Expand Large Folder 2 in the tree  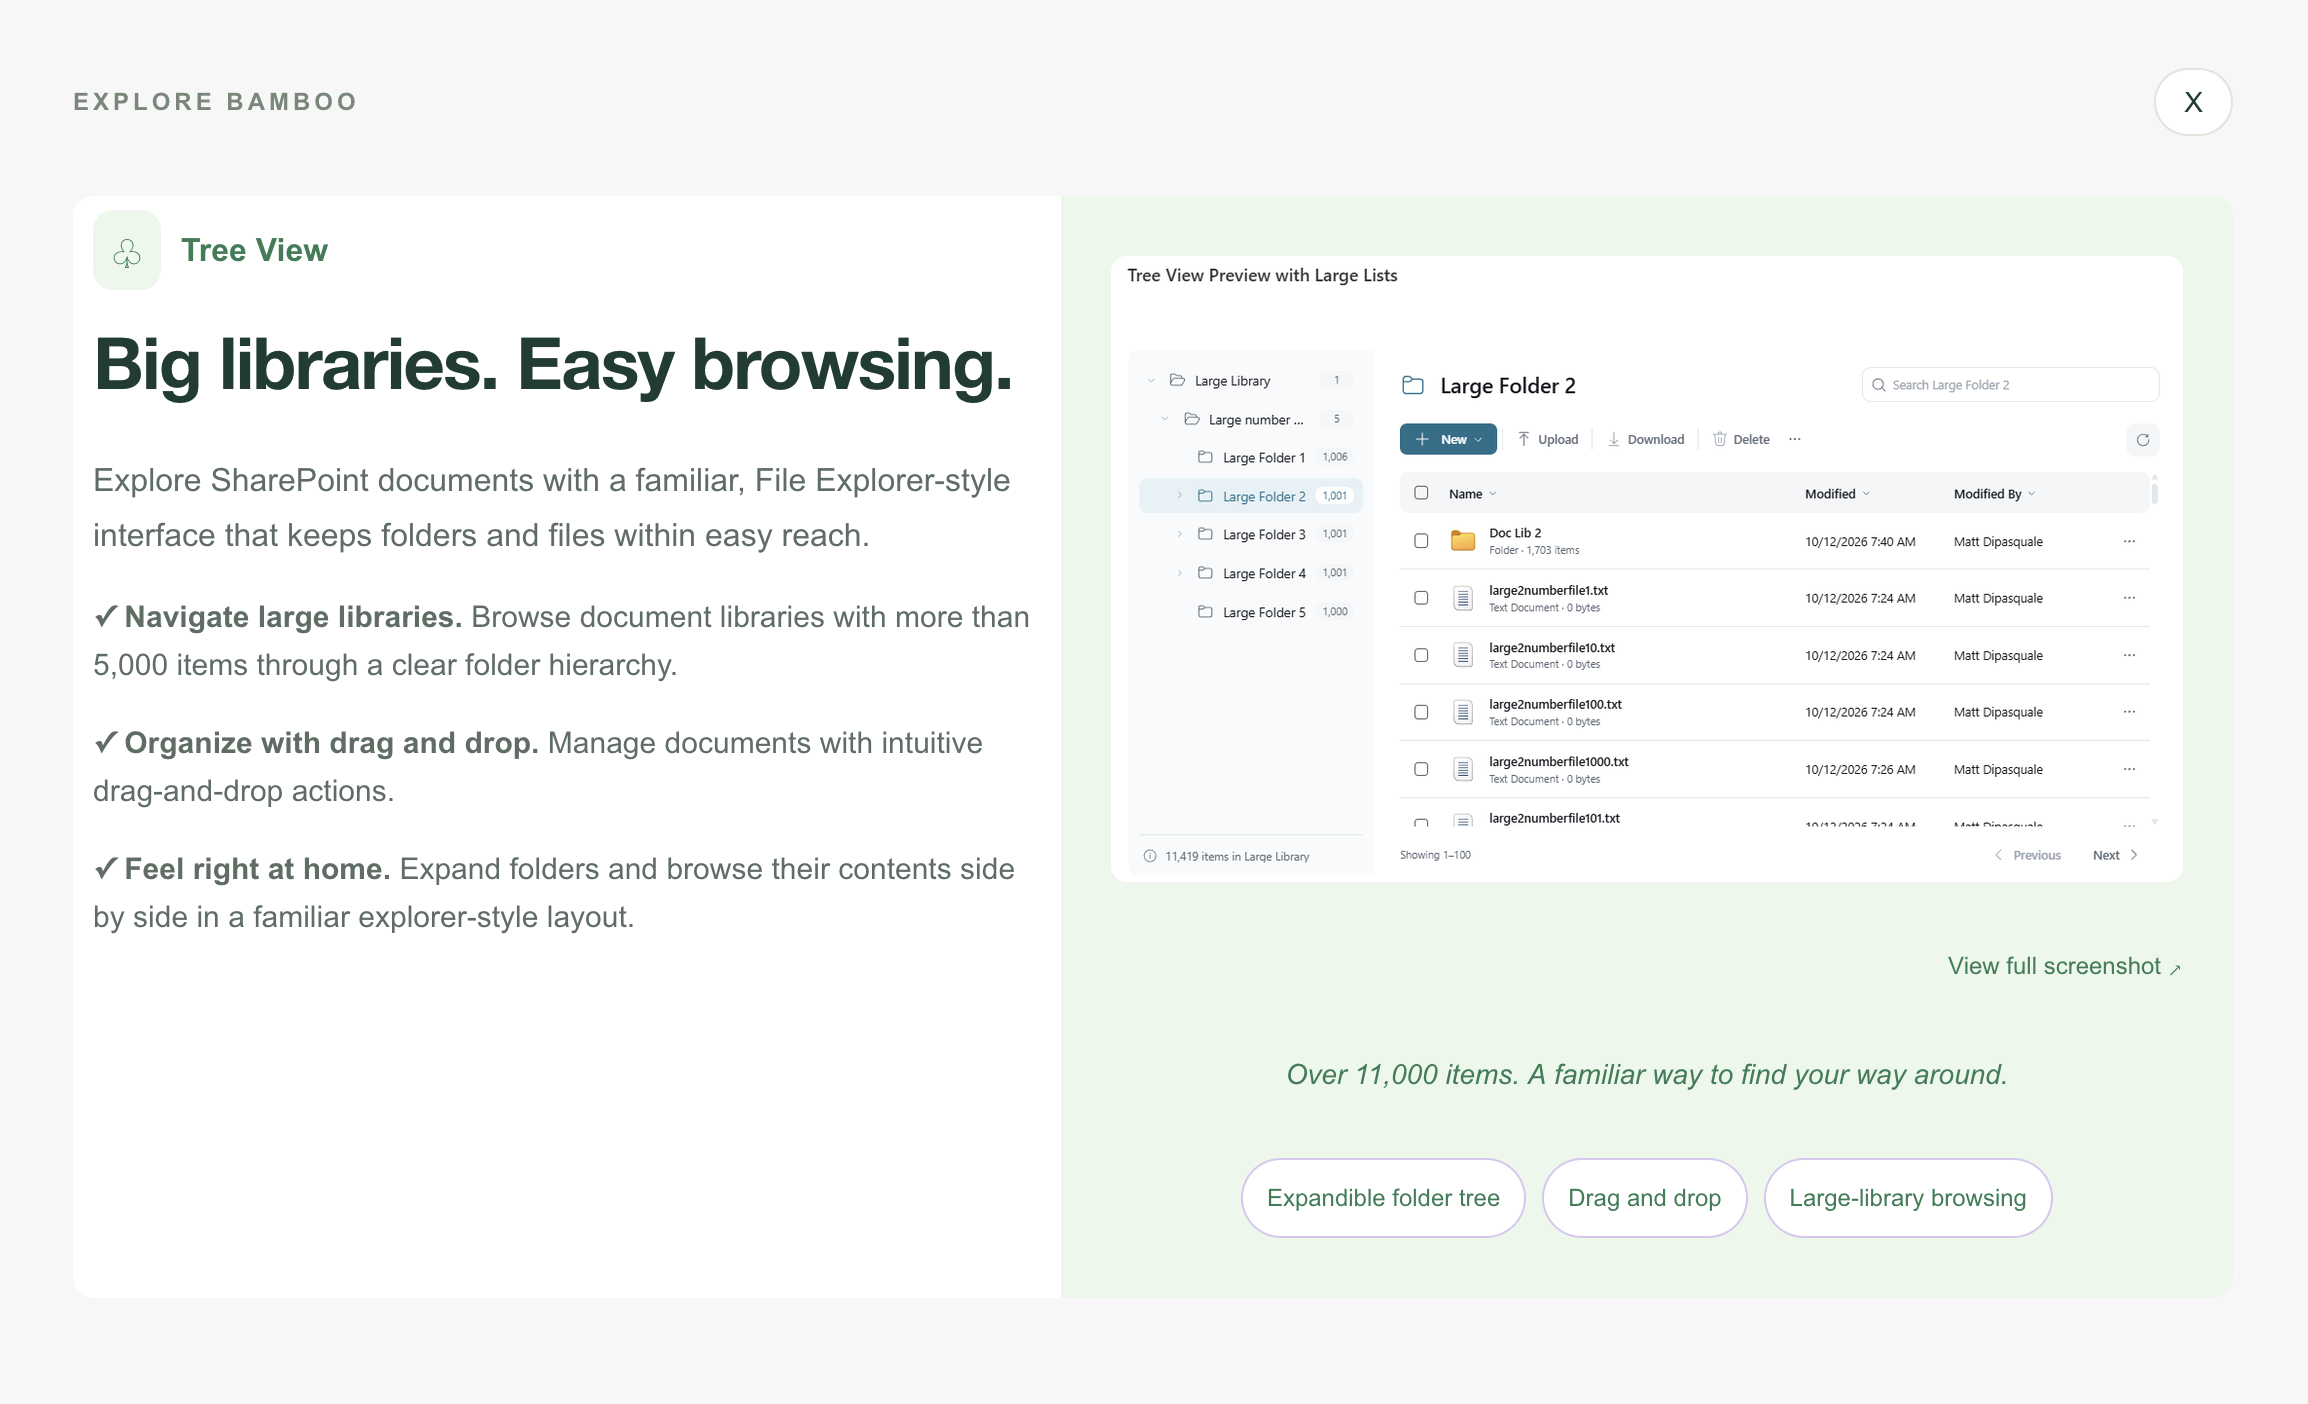(1180, 496)
